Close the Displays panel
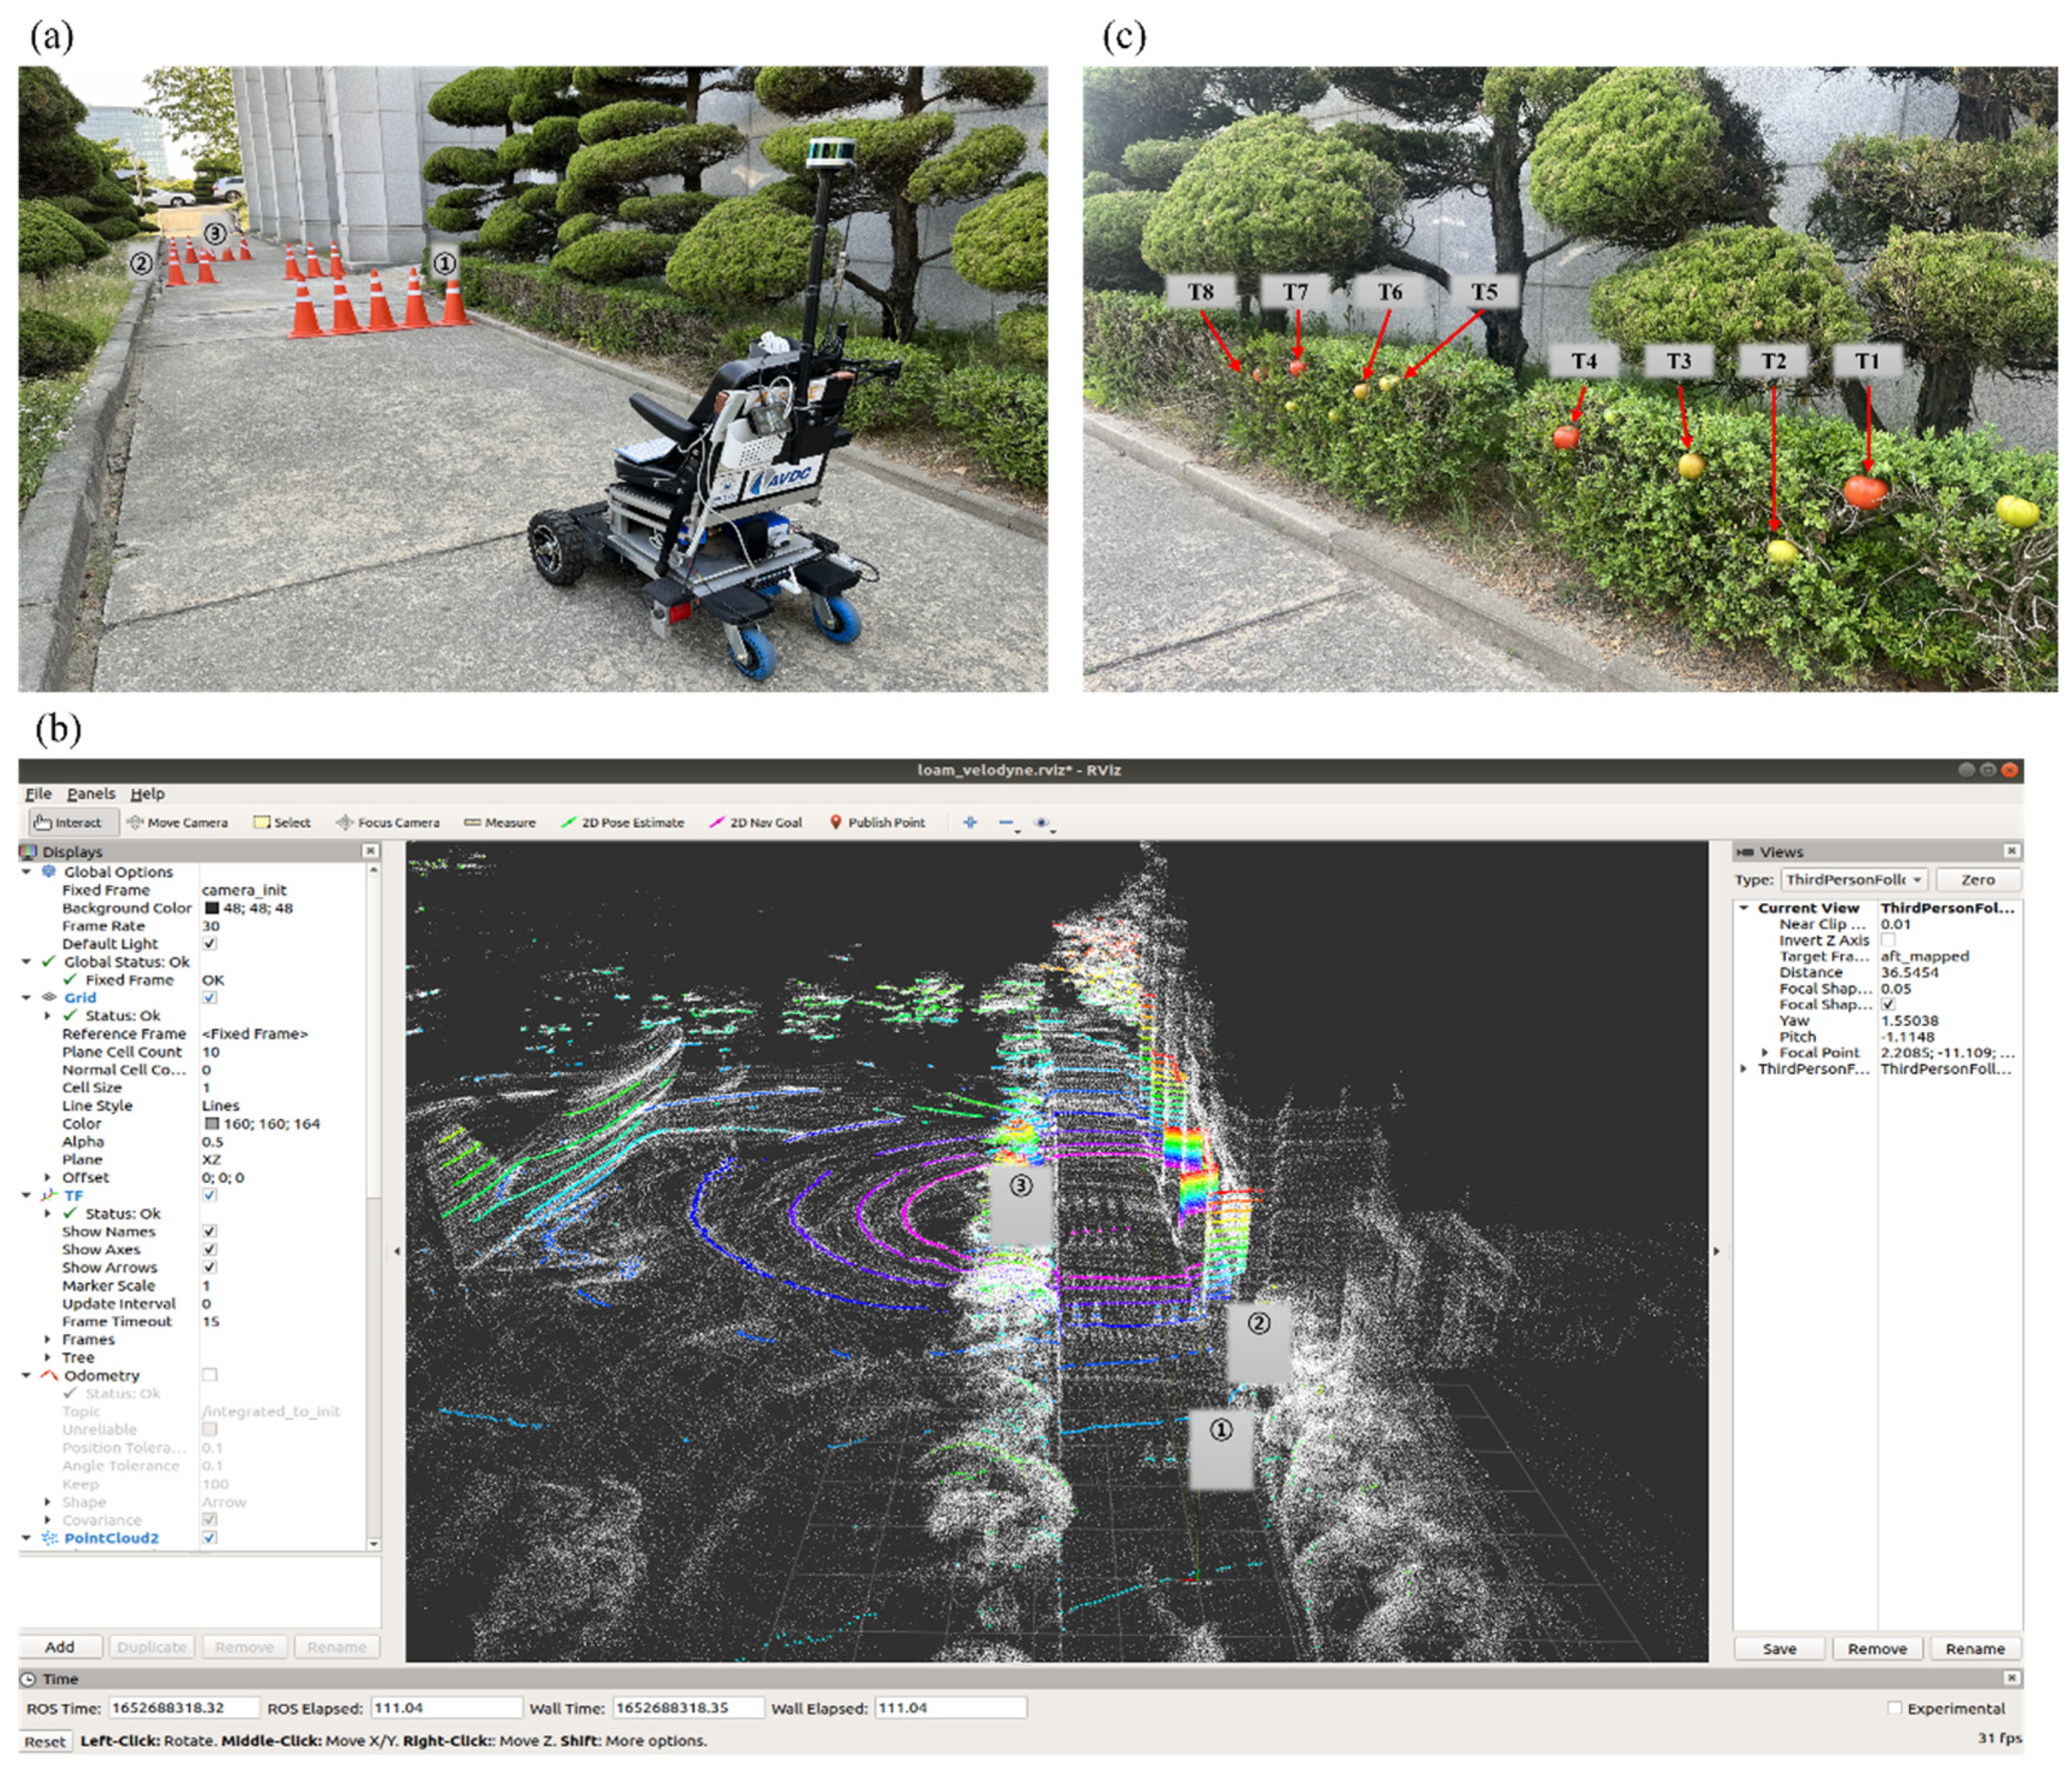2072x1775 pixels. pos(370,851)
